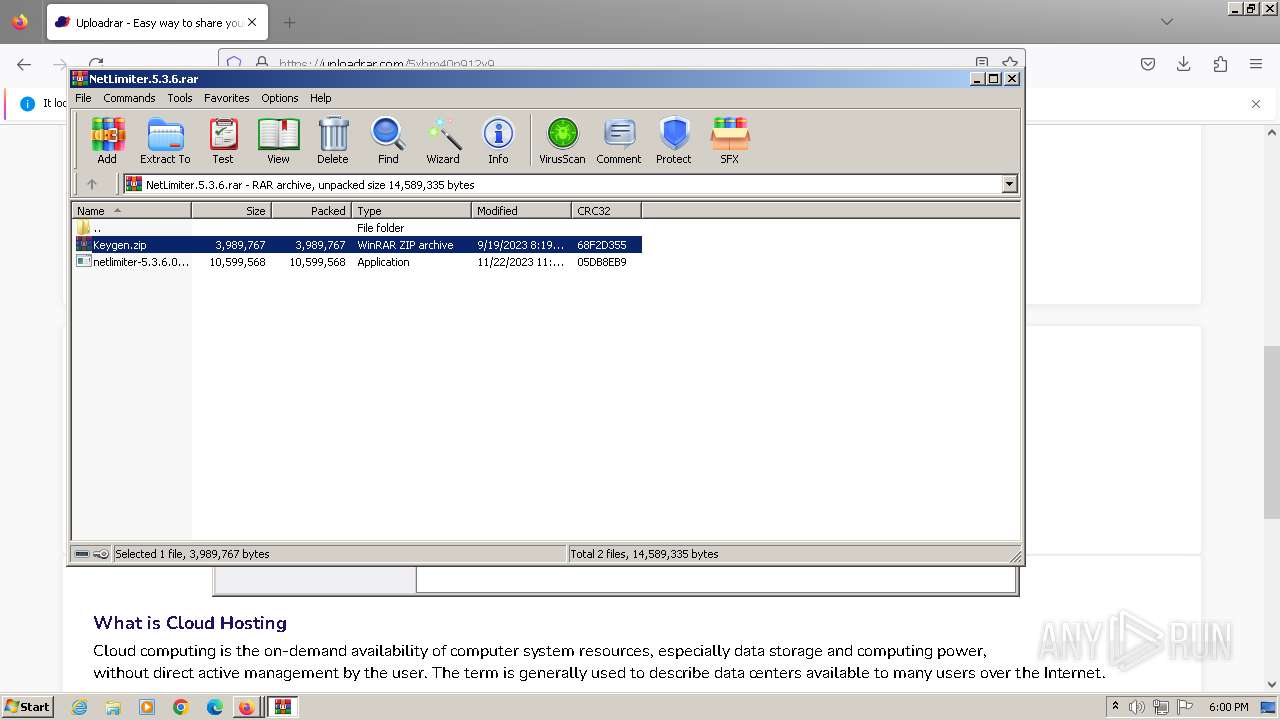Select the netlimiter-5.3.6.0 application row
The height and width of the screenshot is (720, 1280).
point(357,262)
